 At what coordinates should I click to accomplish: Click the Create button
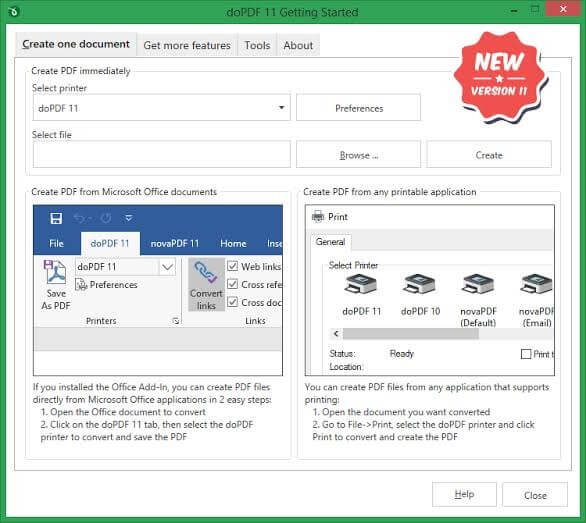point(489,155)
